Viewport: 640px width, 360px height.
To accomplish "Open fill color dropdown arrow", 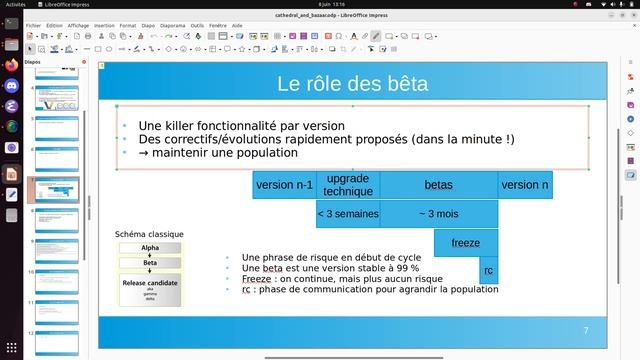I will coord(77,49).
